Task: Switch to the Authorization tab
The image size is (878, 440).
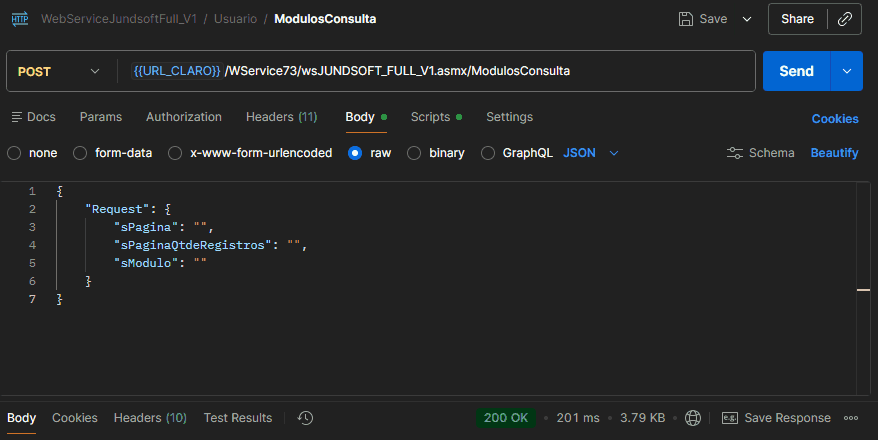Action: tap(183, 117)
